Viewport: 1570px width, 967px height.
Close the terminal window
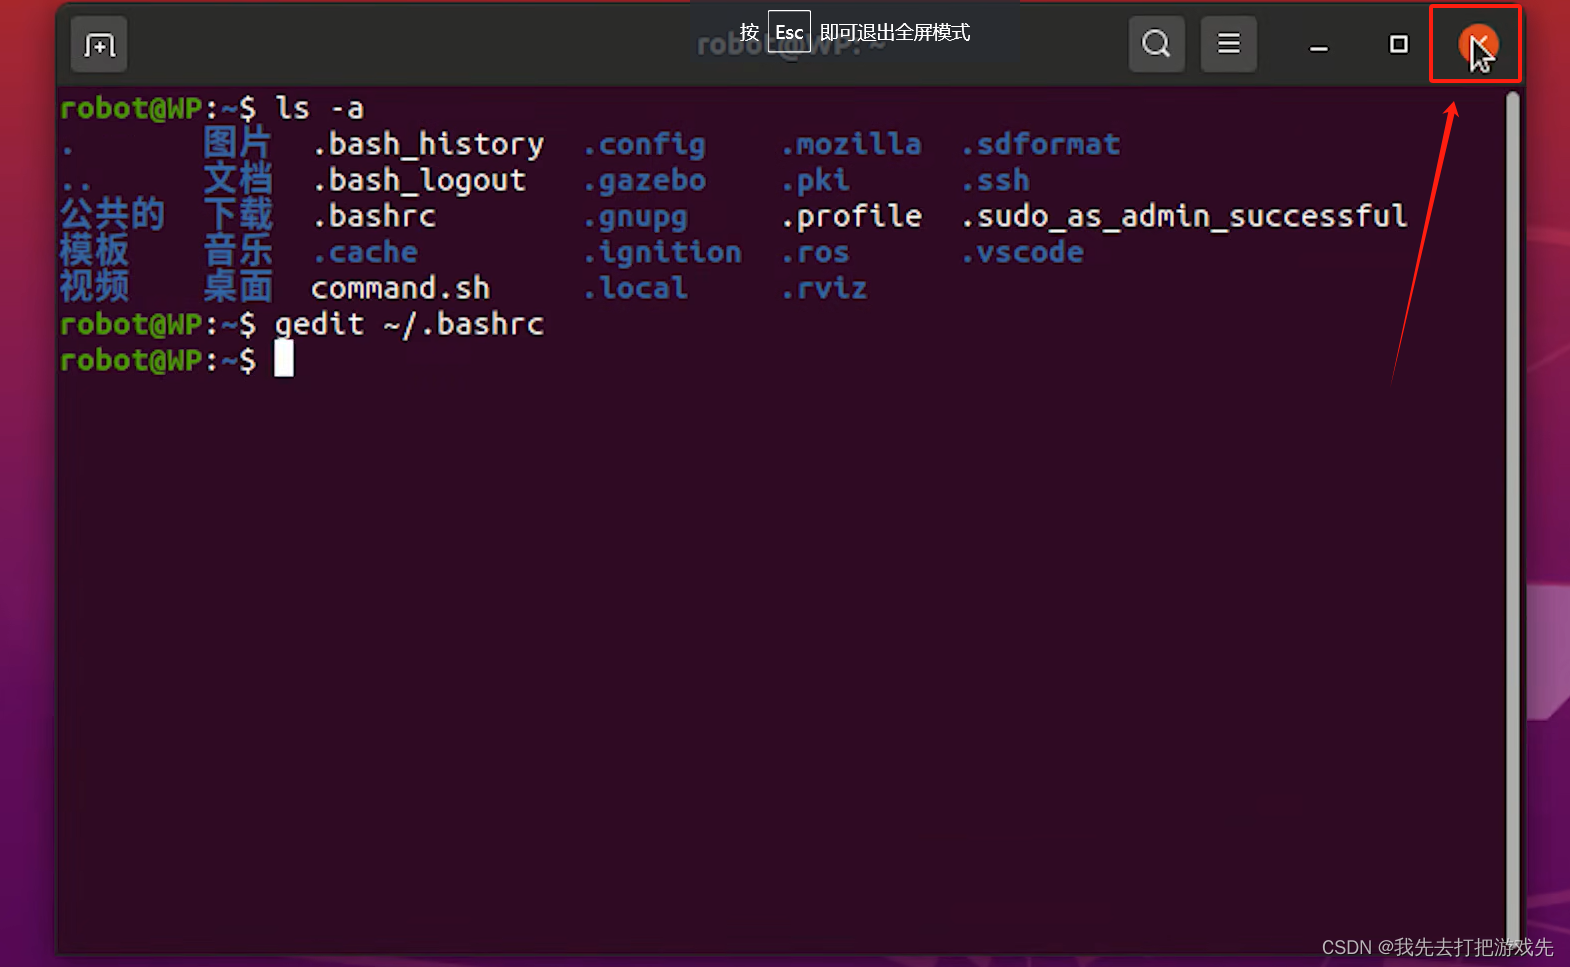coord(1477,44)
